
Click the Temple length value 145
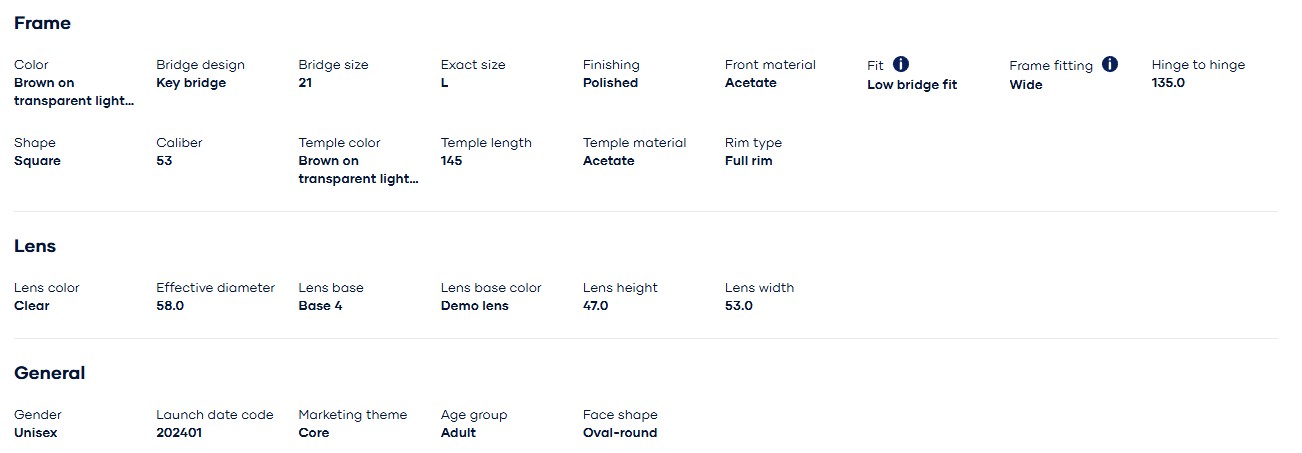[451, 161]
